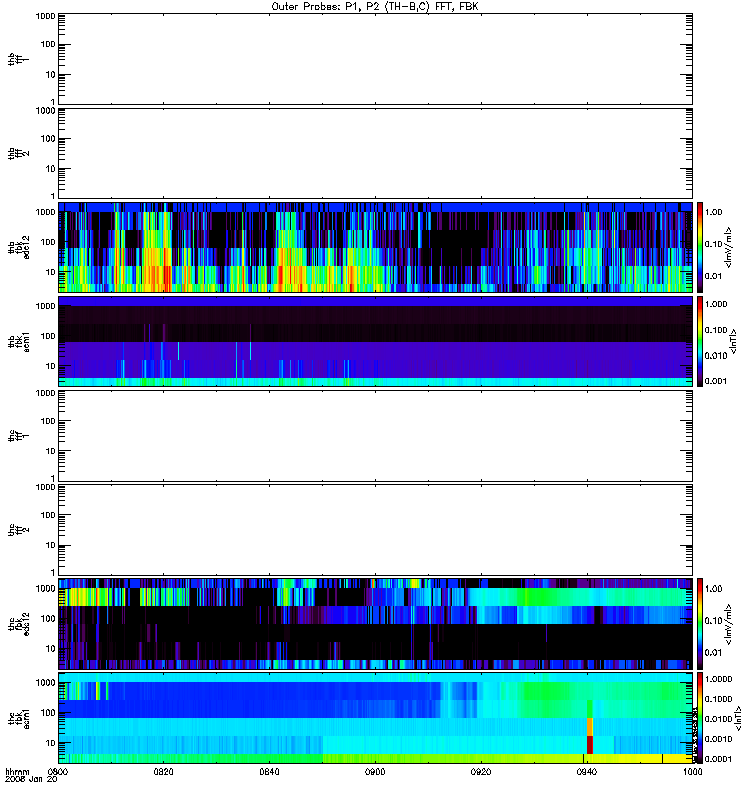Click the thc scm1 panel color bar
Screen dimensions: 750x800
pyautogui.click(x=700, y=718)
